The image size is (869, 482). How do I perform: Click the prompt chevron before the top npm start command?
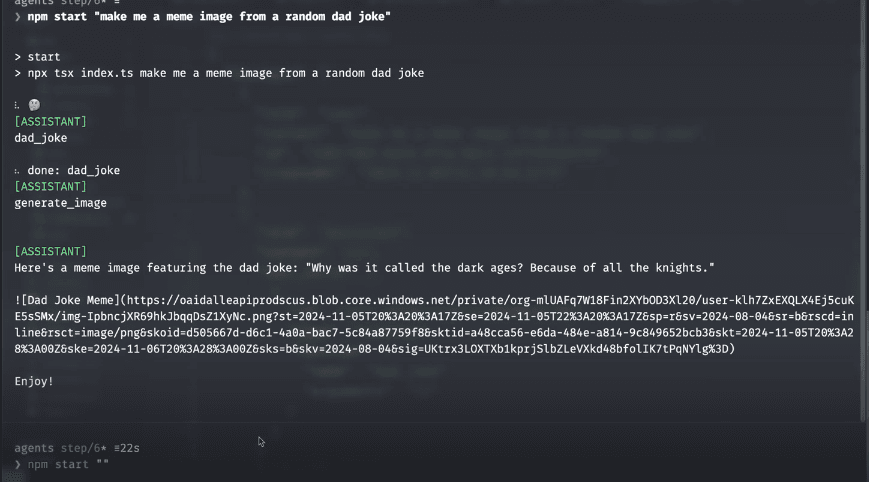[x=18, y=17]
